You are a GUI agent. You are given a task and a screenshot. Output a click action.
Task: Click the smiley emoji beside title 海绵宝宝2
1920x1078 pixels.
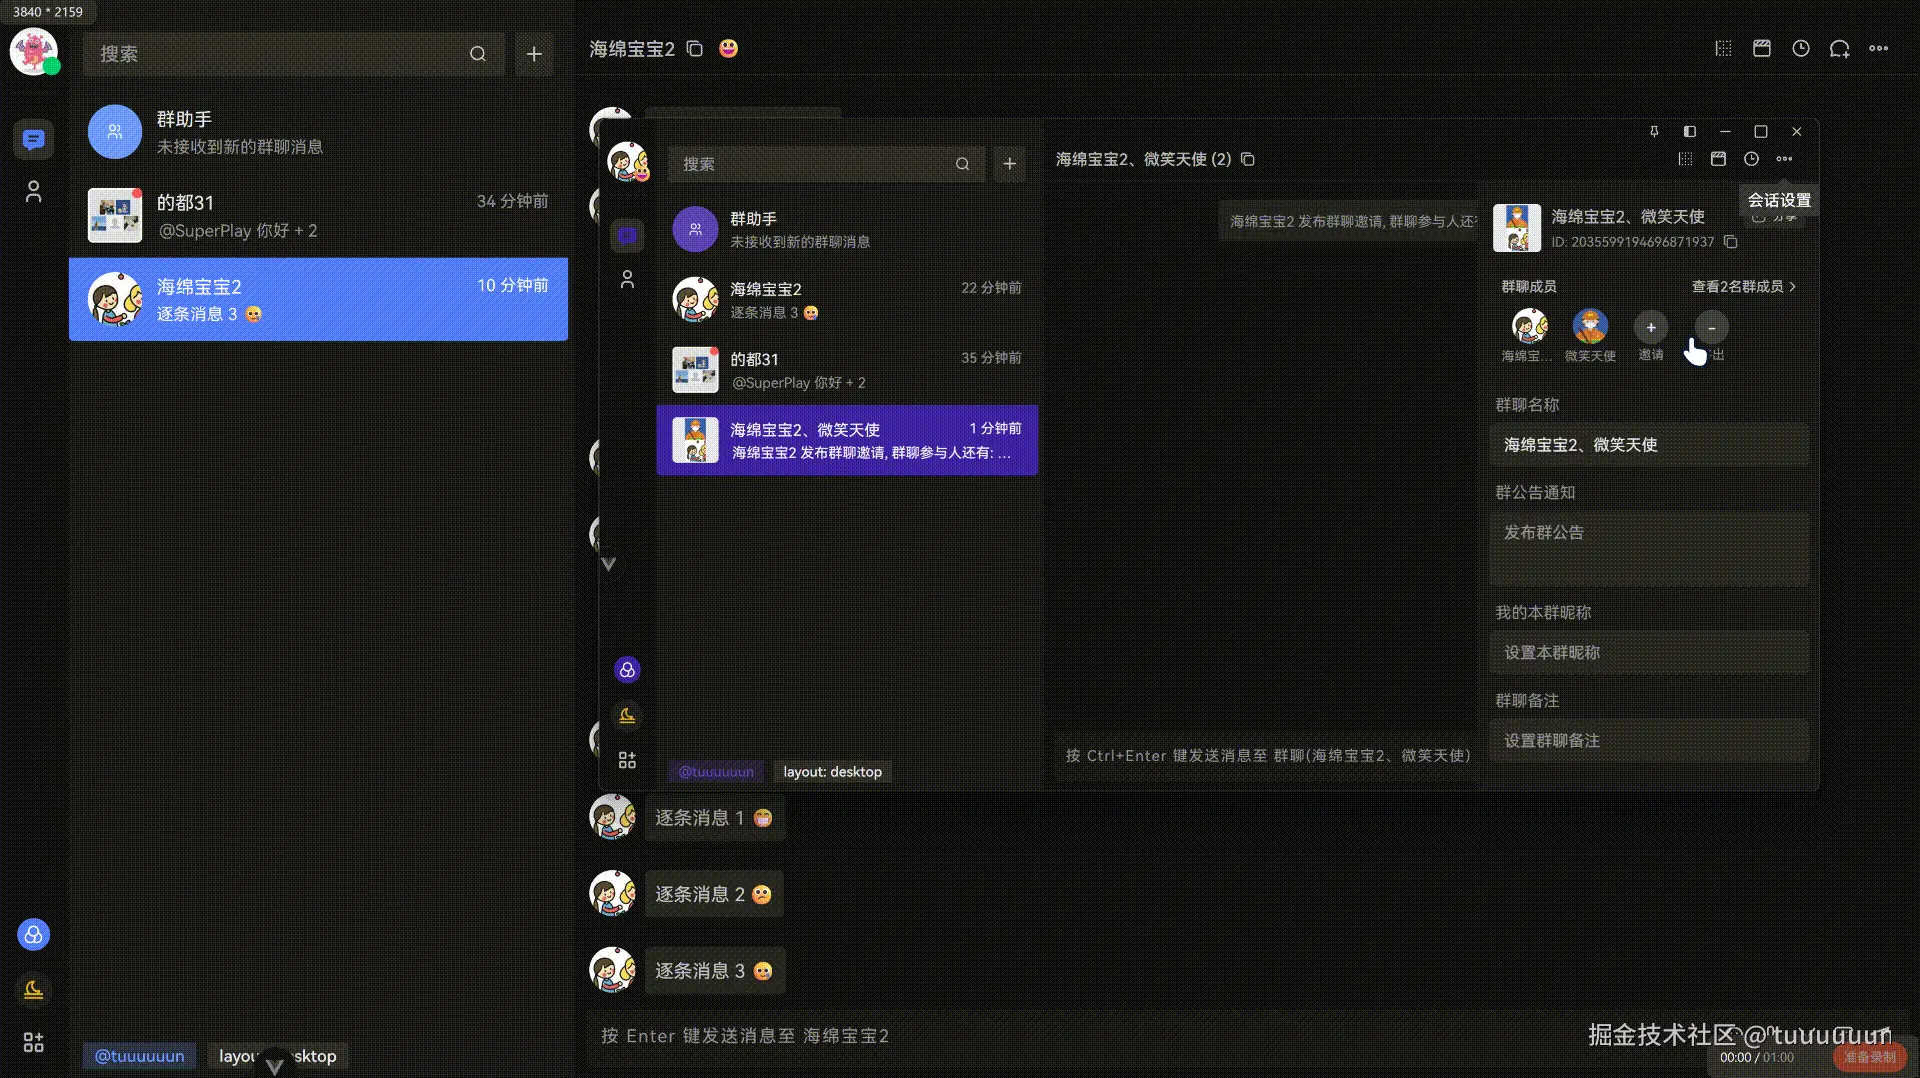pyautogui.click(x=728, y=48)
